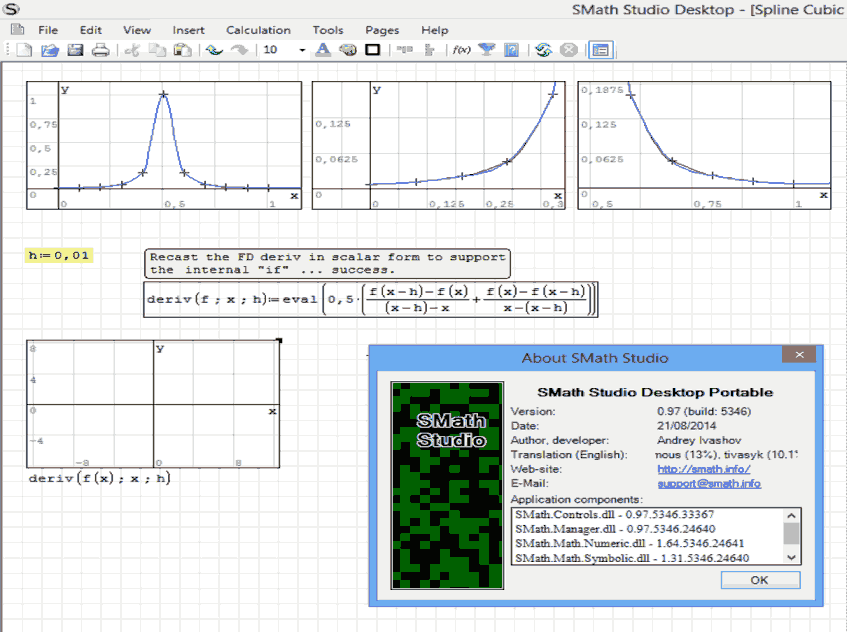
Task: Select the h:=0,01 assignment region
Action: (60, 256)
